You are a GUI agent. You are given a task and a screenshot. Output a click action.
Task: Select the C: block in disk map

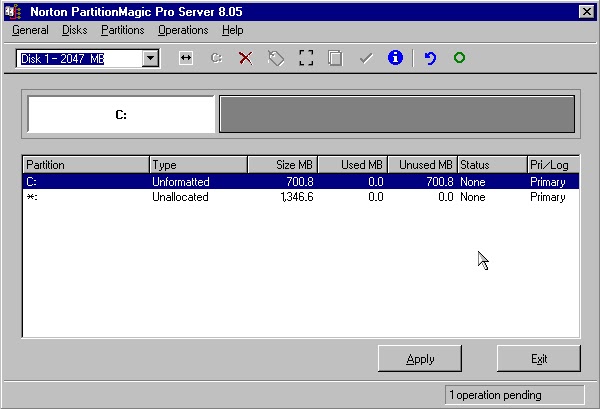coord(121,114)
